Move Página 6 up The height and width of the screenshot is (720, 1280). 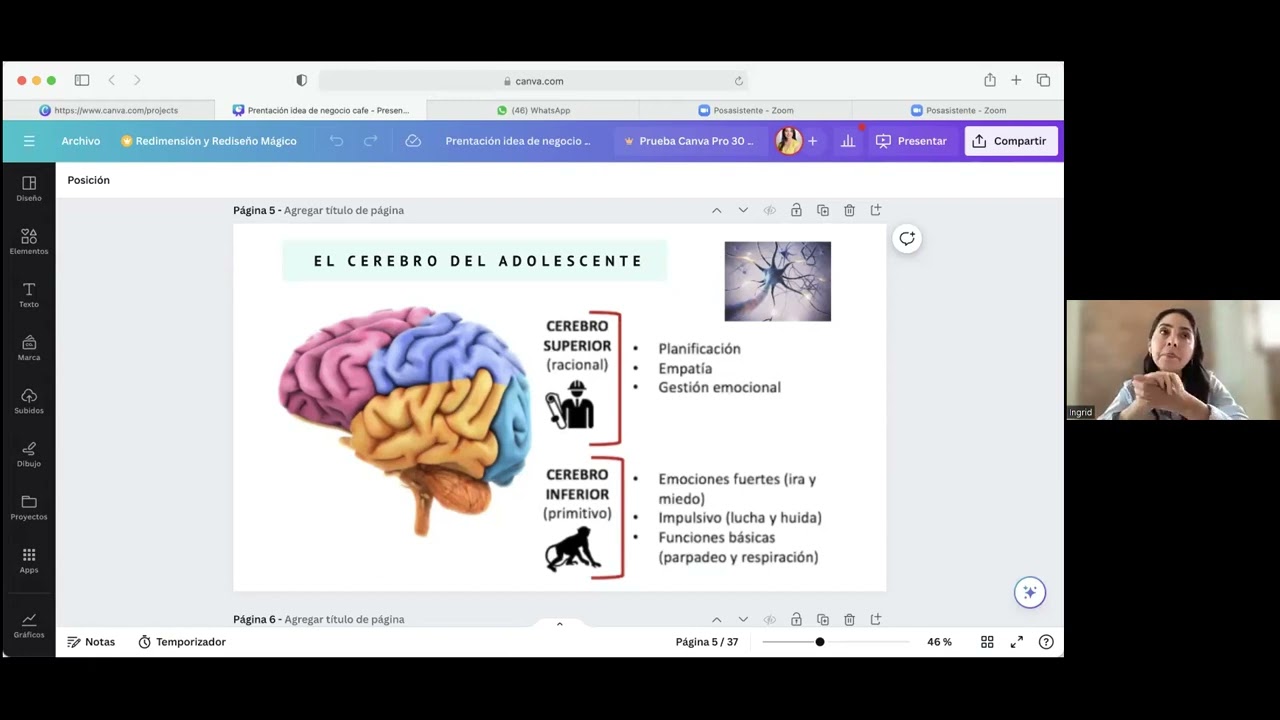(x=716, y=620)
